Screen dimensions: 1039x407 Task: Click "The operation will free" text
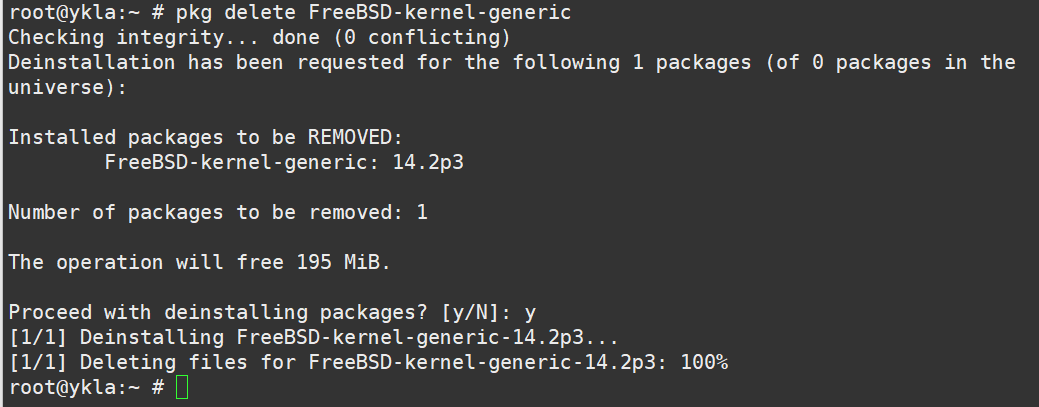coord(145,263)
